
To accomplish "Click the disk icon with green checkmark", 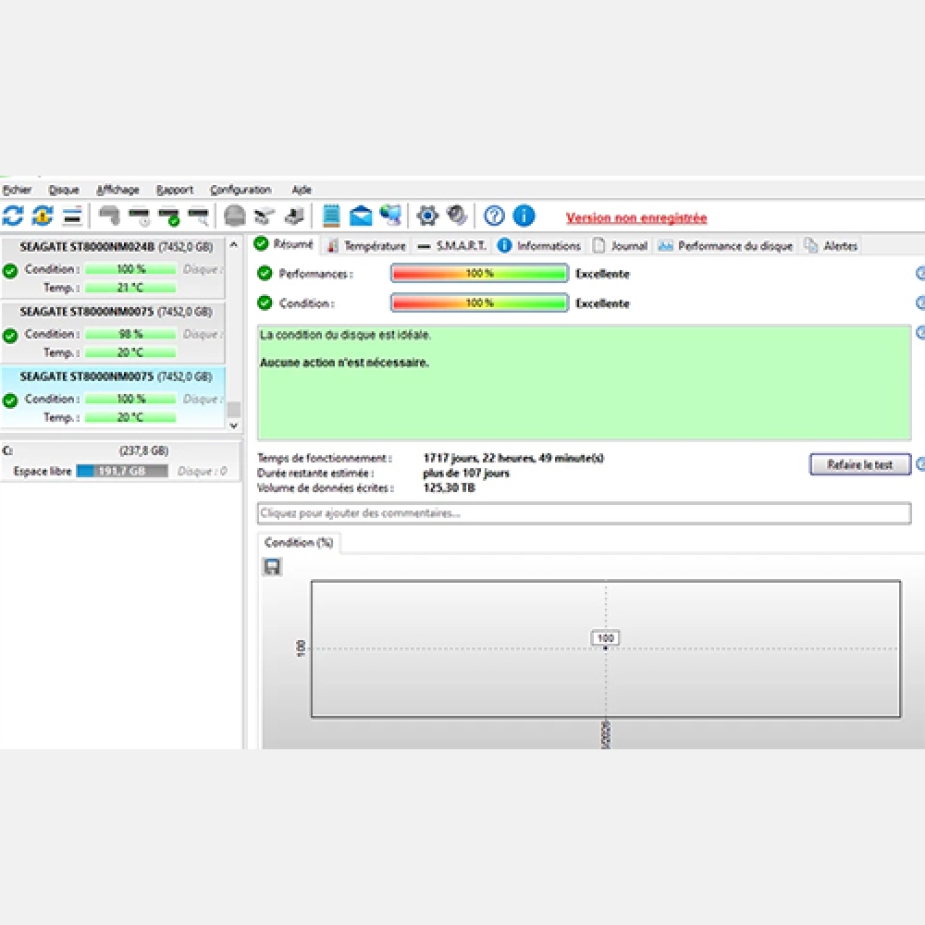I will (x=169, y=217).
